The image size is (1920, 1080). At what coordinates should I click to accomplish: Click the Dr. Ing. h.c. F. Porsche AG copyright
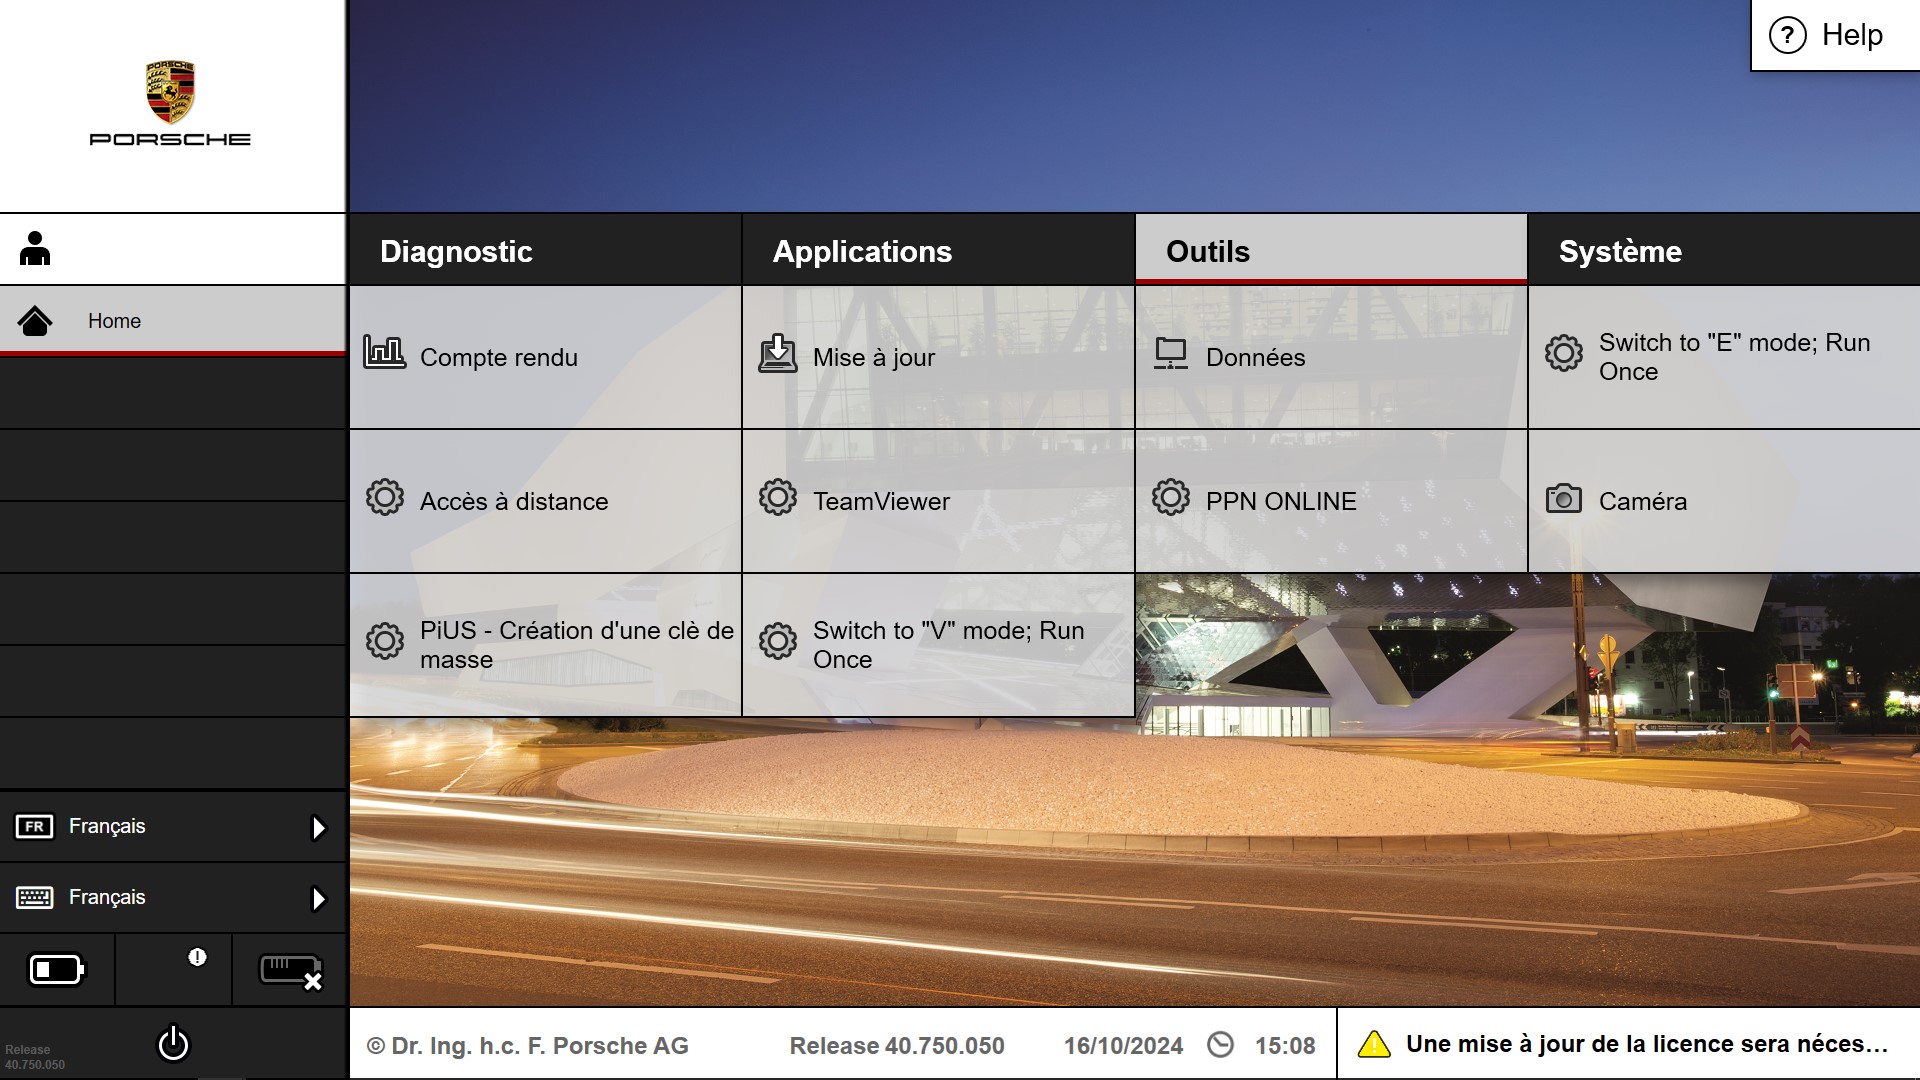click(528, 1046)
